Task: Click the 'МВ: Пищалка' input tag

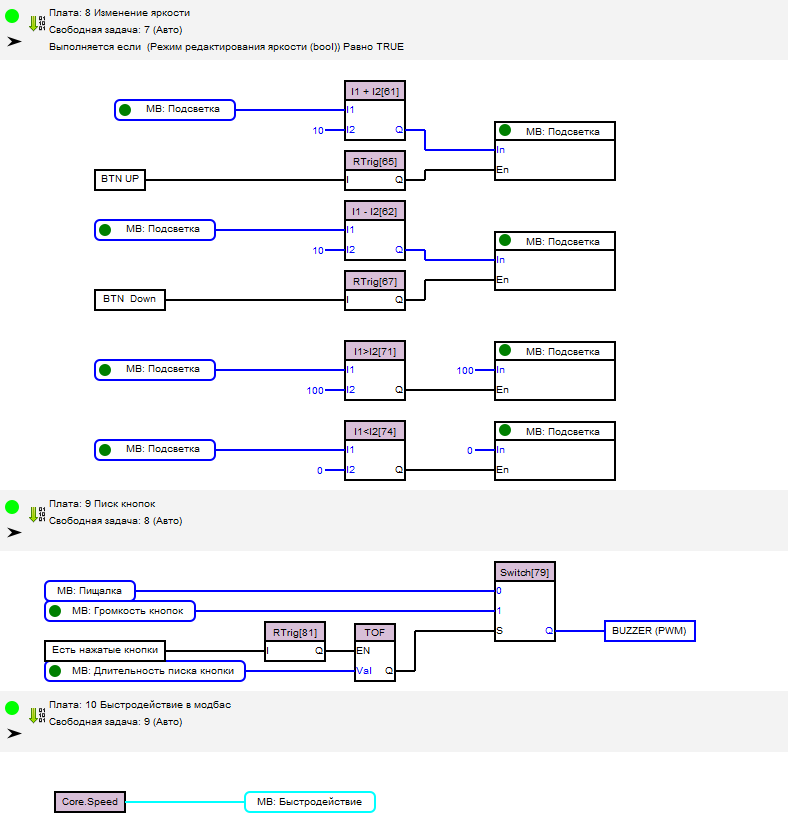Action: click(x=90, y=591)
